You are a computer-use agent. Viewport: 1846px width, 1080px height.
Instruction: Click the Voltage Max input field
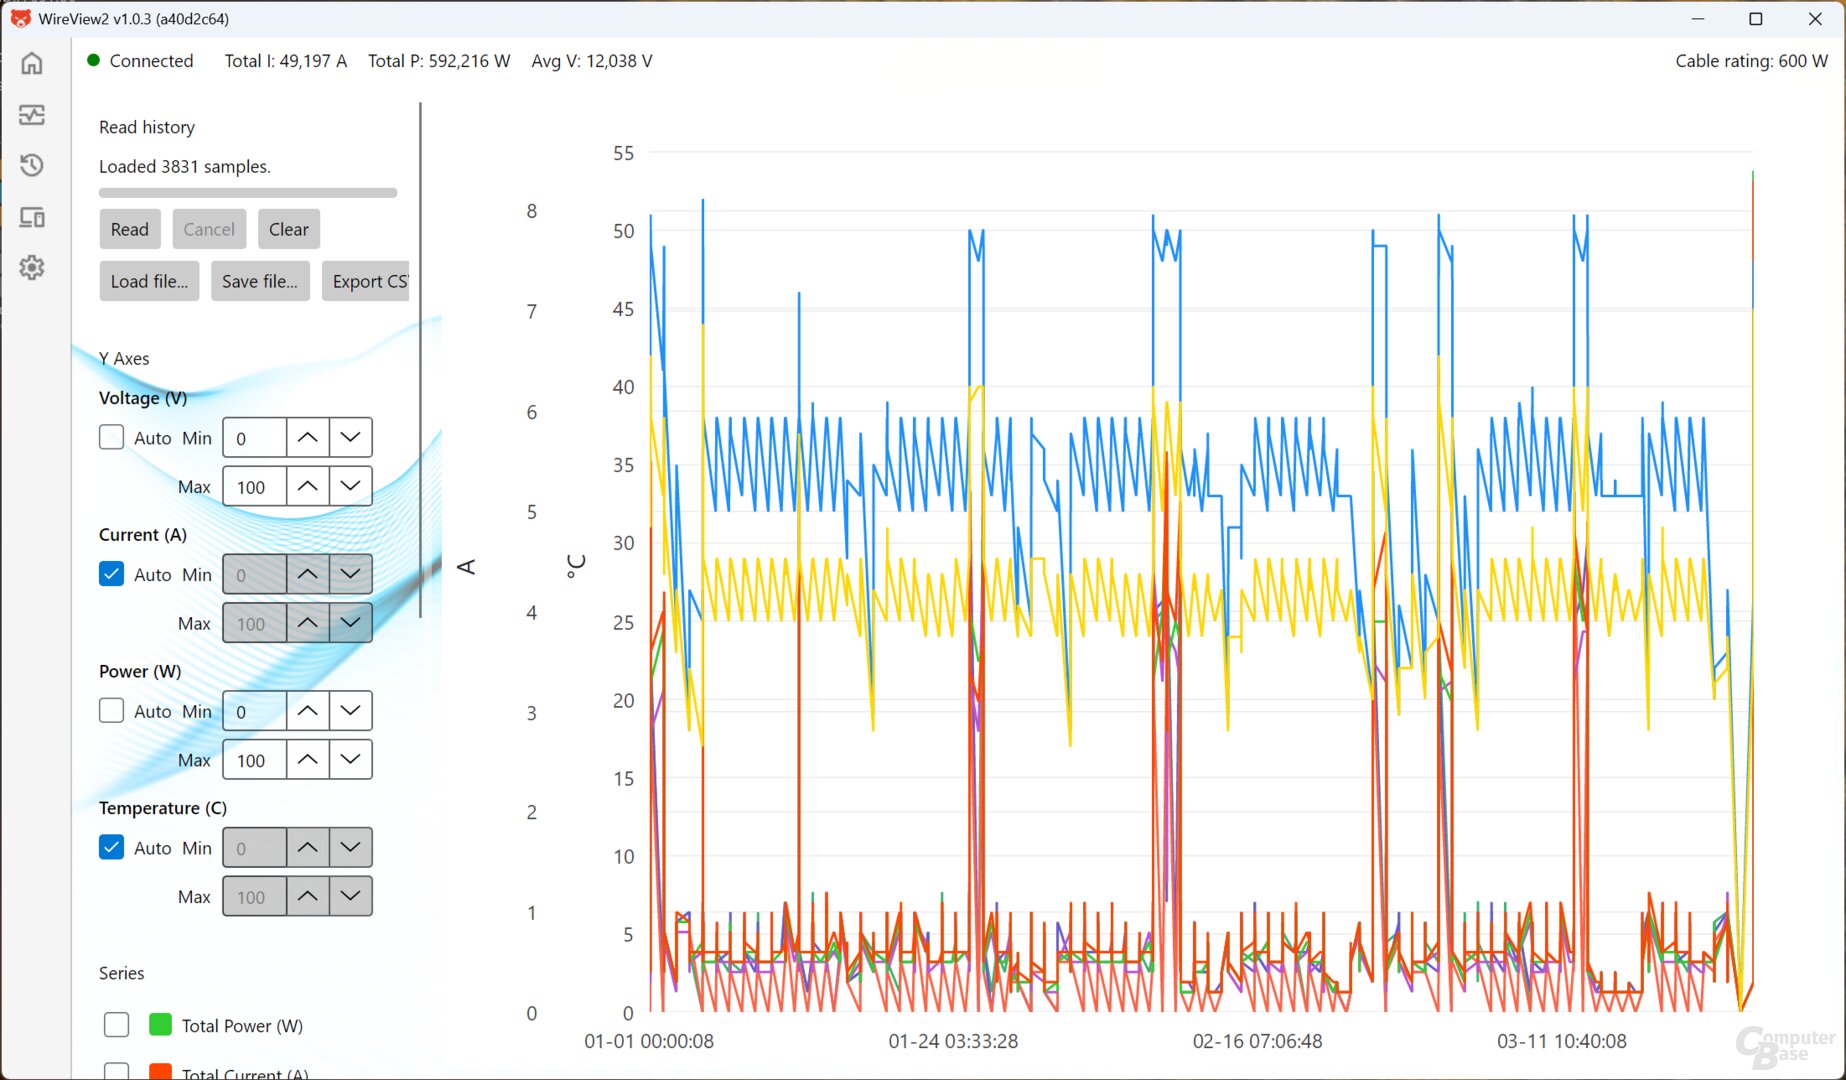coord(255,486)
